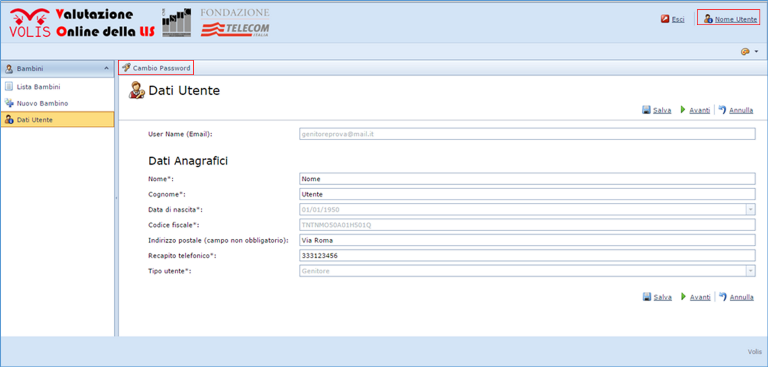Open the Nome Utente profile link
The image size is (768, 367).
(736, 20)
